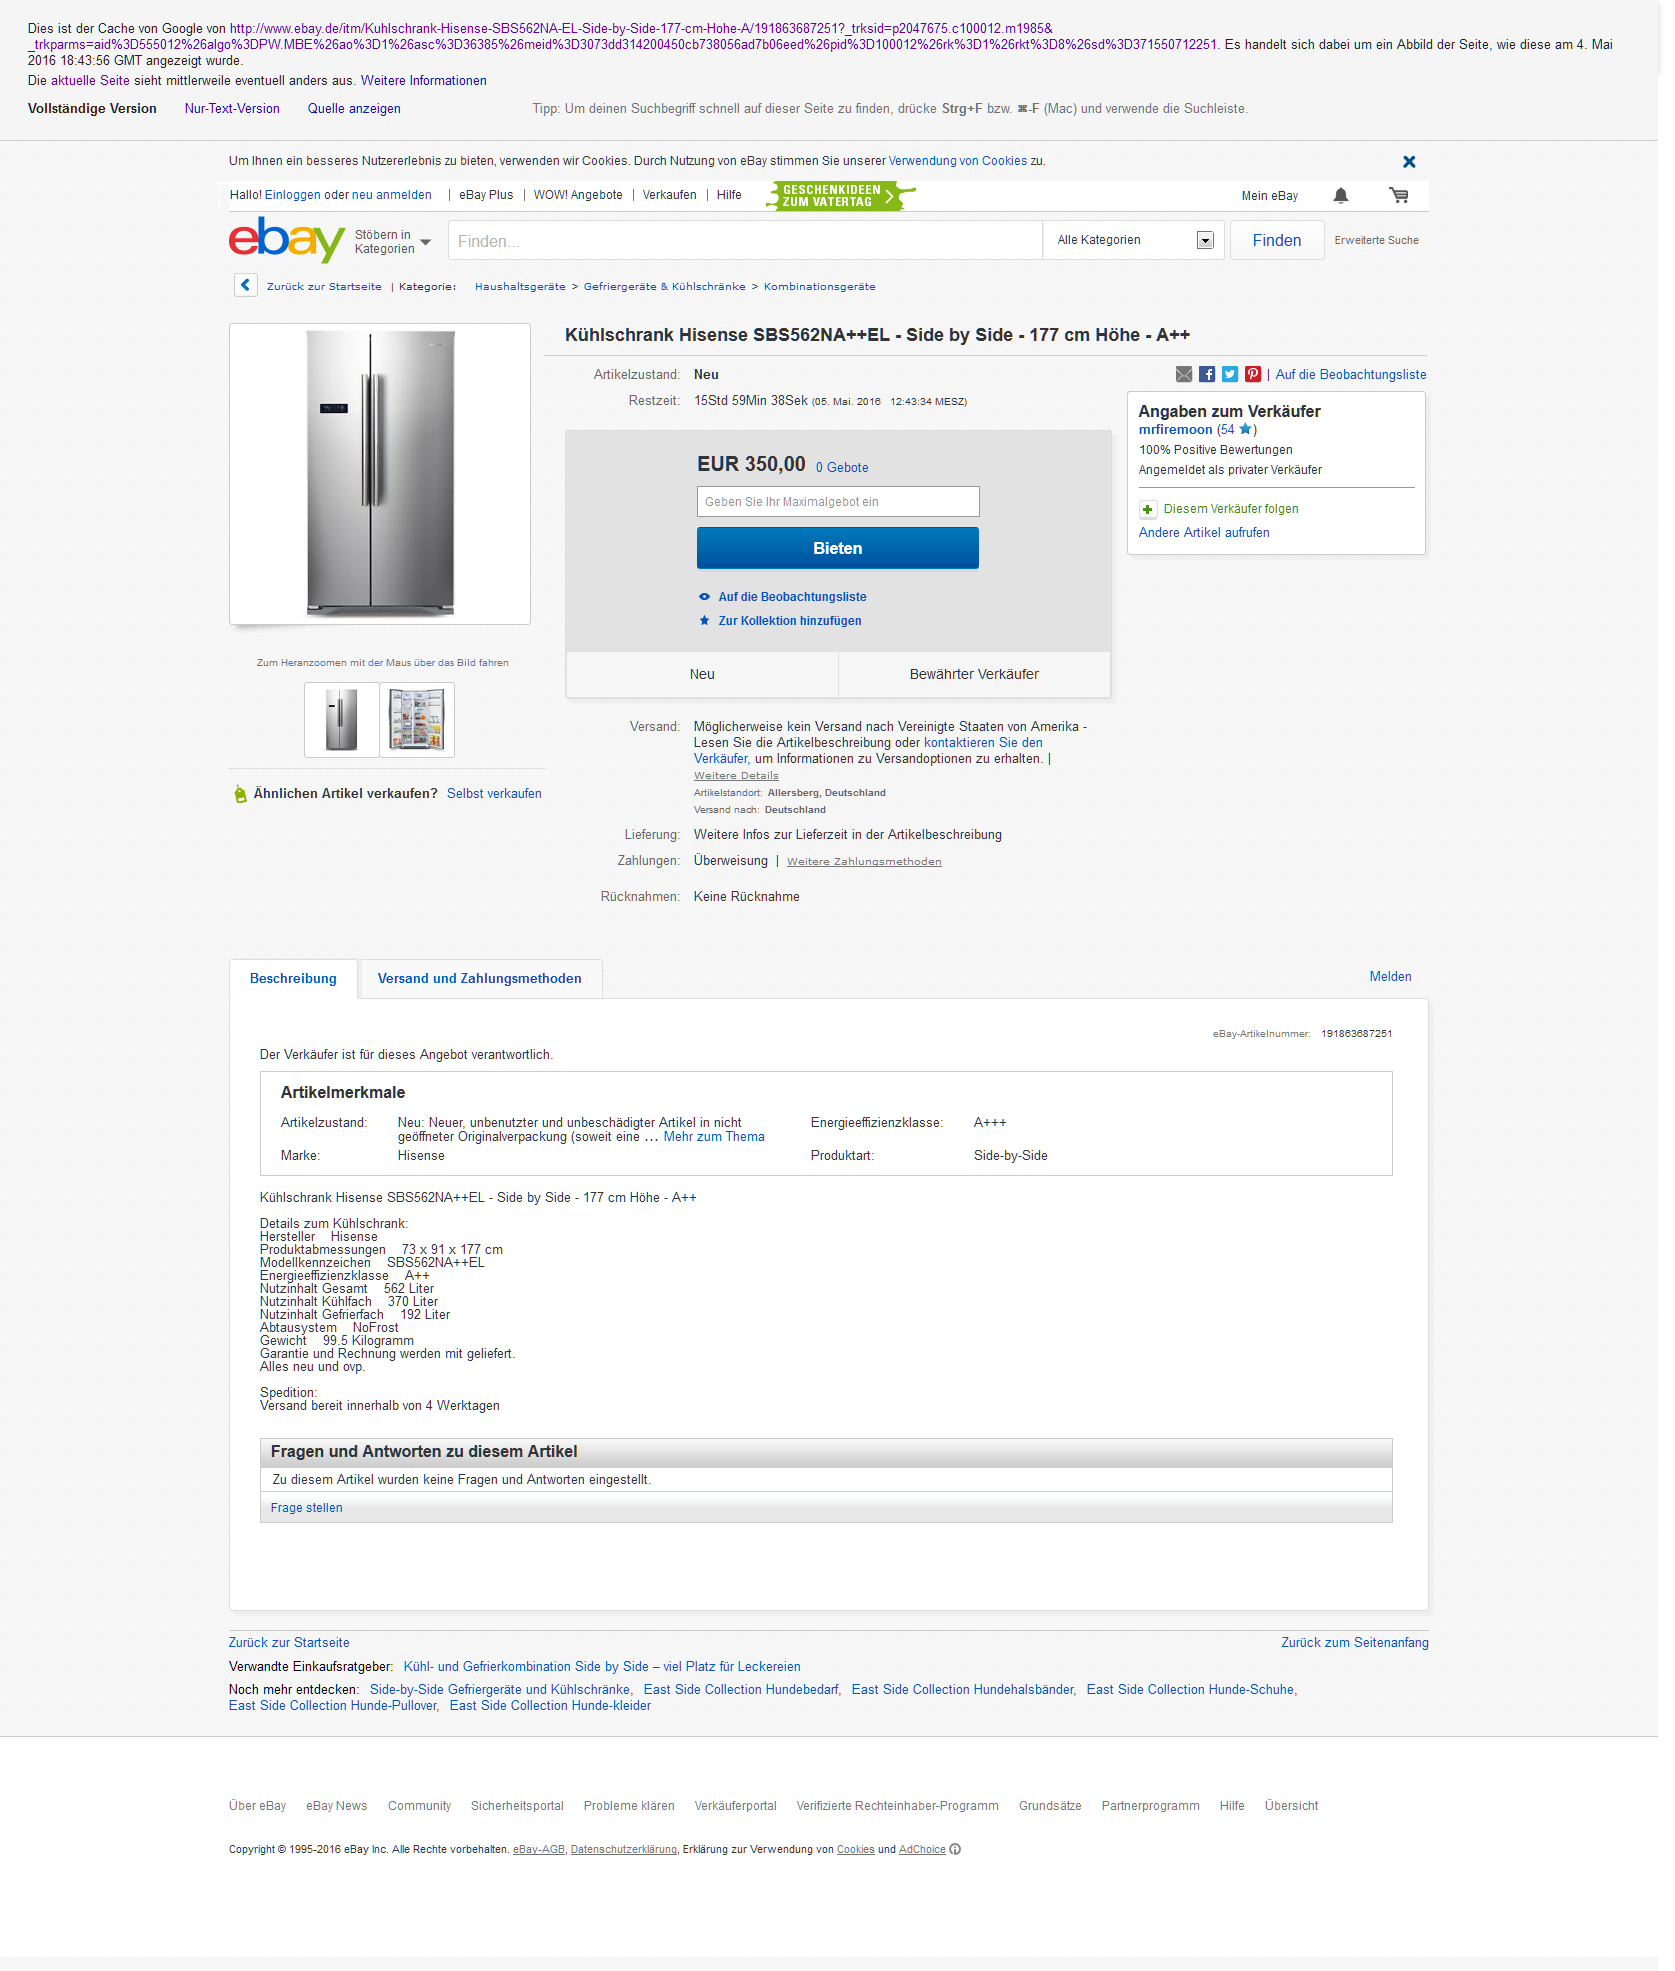Viewport: 1675px width, 1971px height.
Task: Click Weitere Informationen in cache header
Action: point(424,81)
